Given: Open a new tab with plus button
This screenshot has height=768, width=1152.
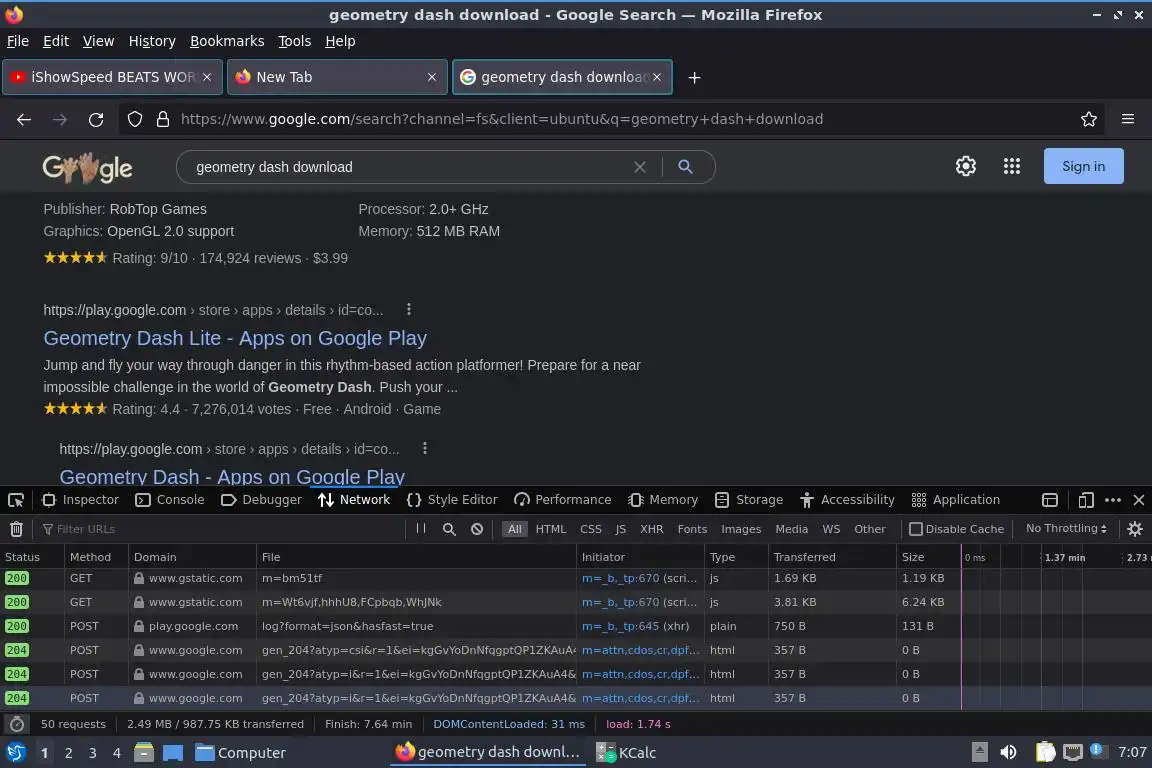Looking at the screenshot, I should [694, 77].
